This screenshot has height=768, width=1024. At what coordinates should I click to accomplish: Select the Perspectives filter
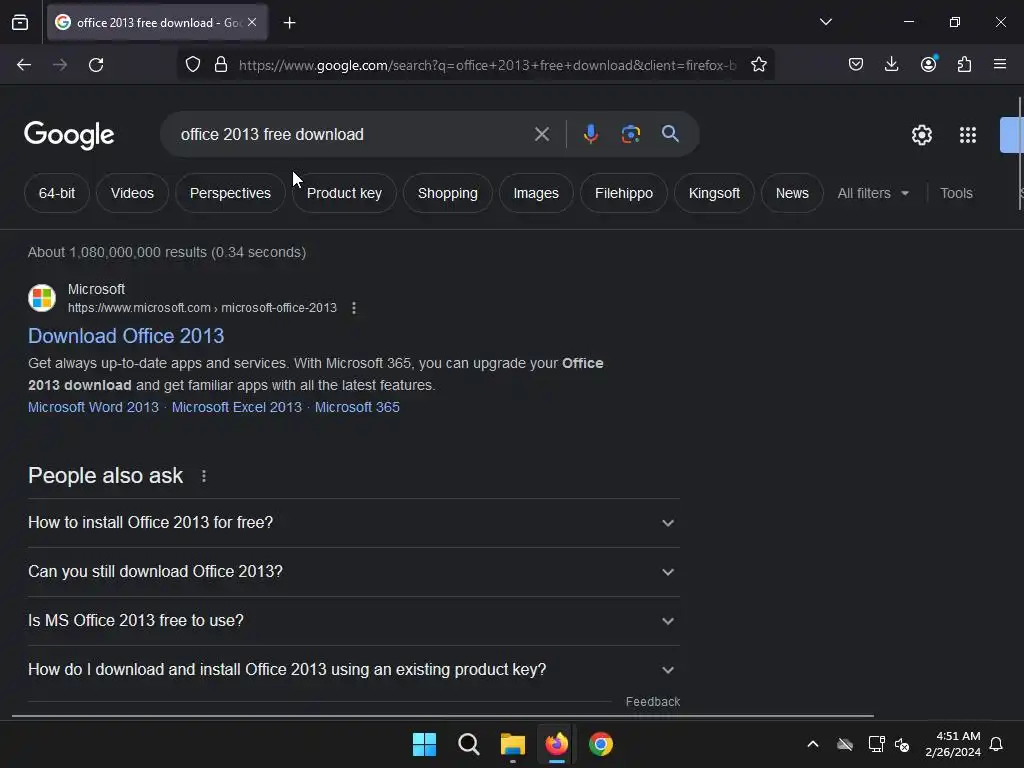[x=230, y=193]
